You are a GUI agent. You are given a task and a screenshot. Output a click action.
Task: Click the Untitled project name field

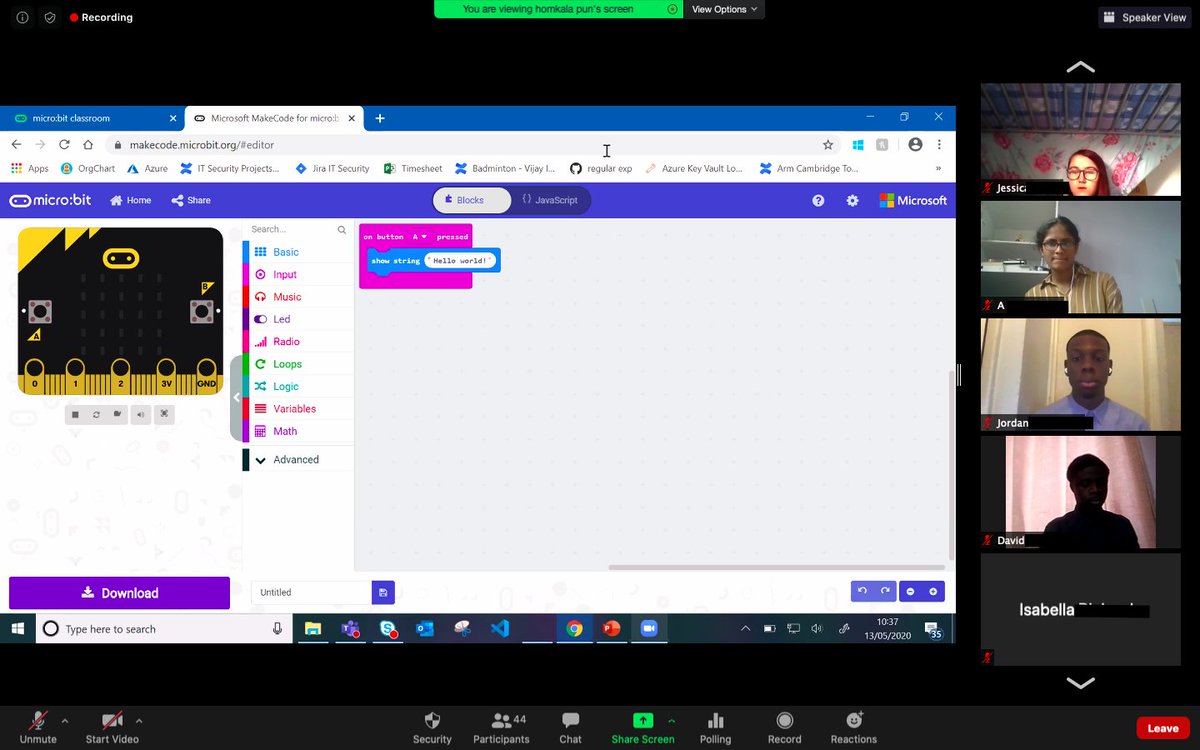point(311,592)
